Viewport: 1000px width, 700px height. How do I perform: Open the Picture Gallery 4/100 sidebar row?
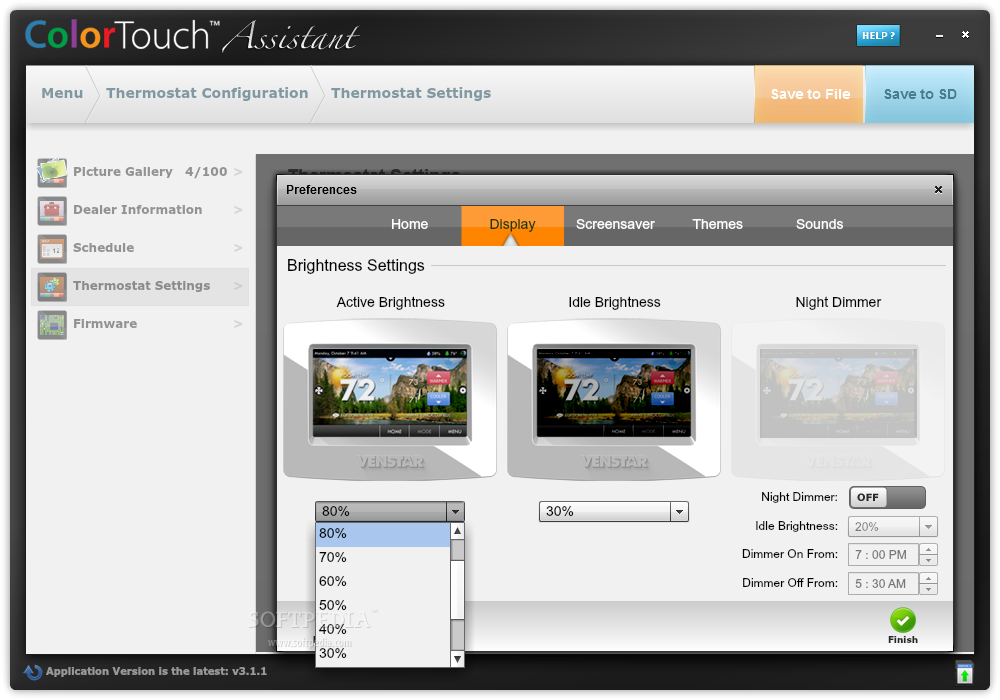pyautogui.click(x=140, y=172)
